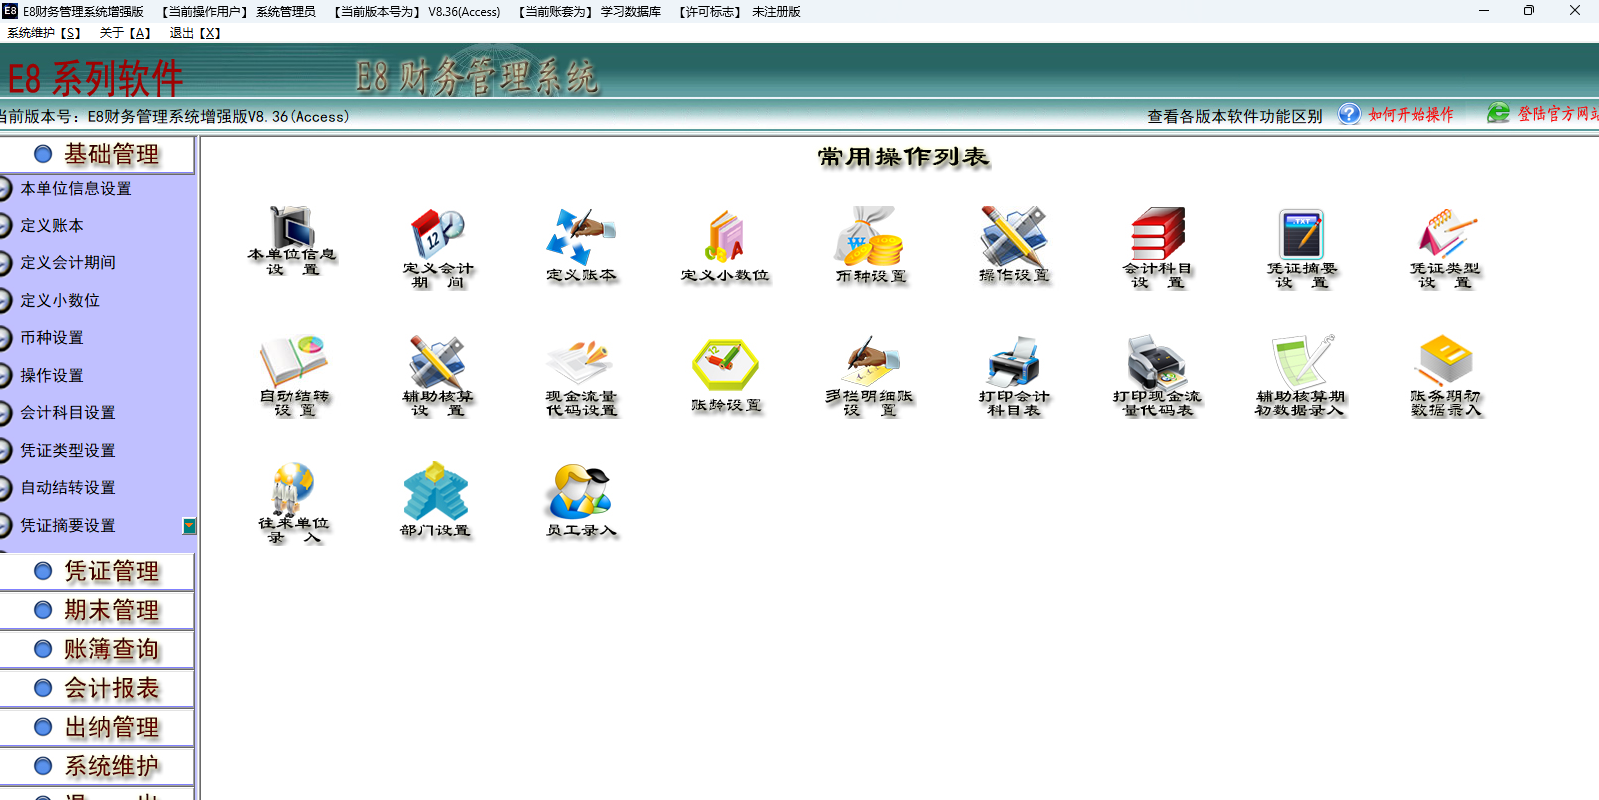Open the 部门设置 icon
This screenshot has height=800, width=1599.
(435, 491)
